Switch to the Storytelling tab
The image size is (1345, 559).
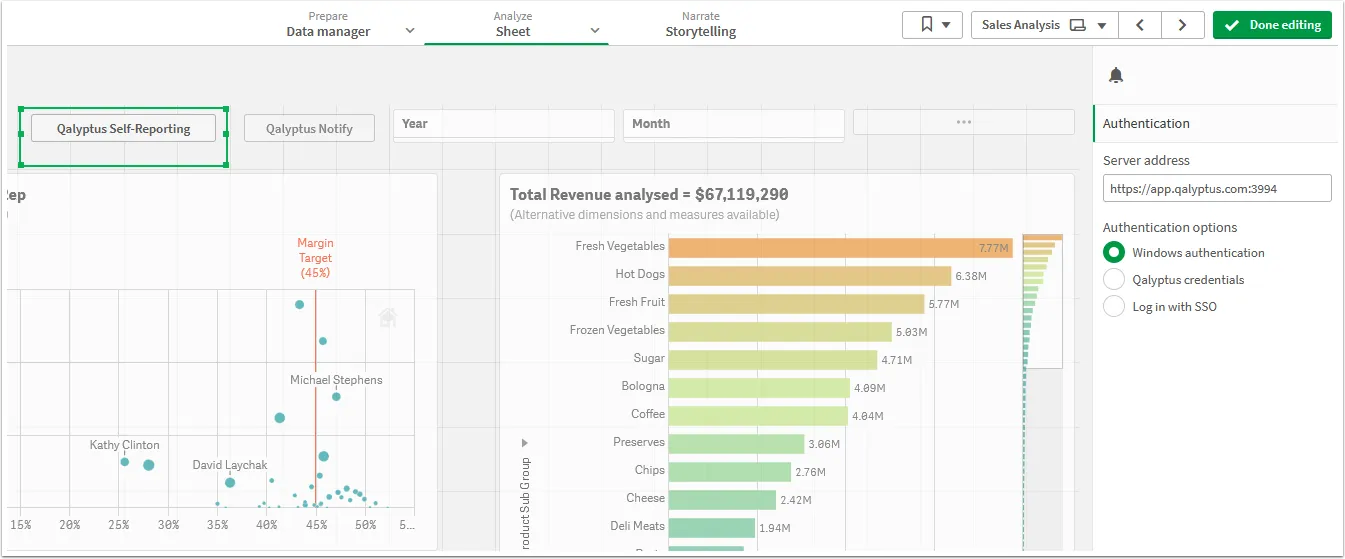[700, 24]
